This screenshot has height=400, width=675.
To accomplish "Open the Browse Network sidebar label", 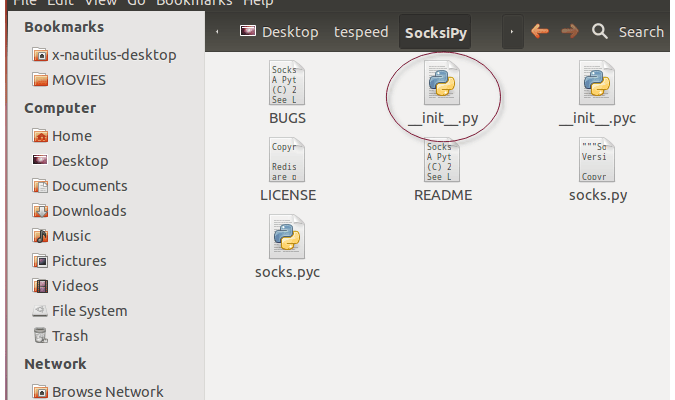I will point(108,391).
